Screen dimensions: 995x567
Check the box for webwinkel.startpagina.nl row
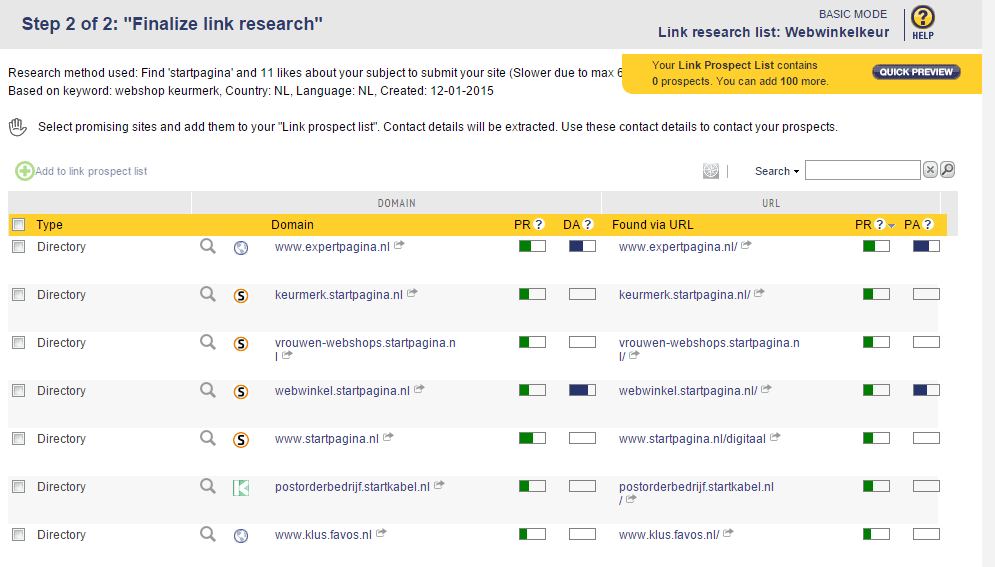point(18,391)
